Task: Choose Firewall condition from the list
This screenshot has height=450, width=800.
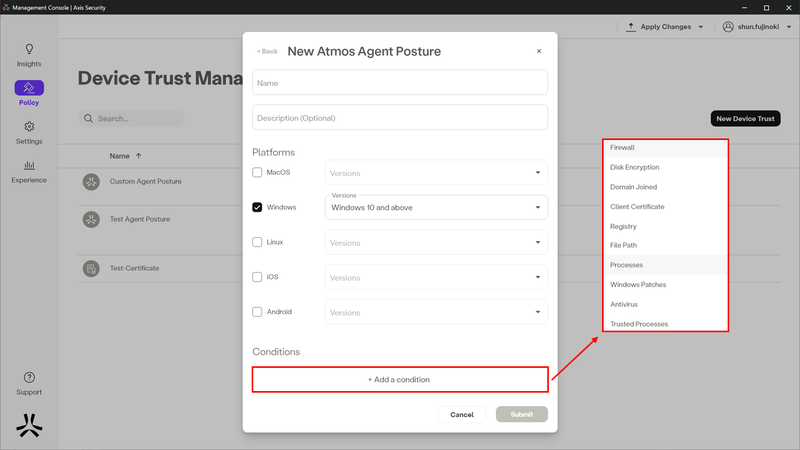Action: (x=665, y=147)
